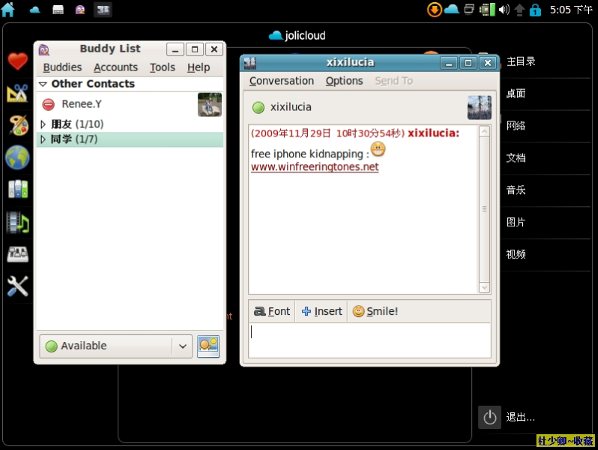The width and height of the screenshot is (598, 450).
Task: Click the red heart favorites icon in sidebar
Action: pos(18,61)
